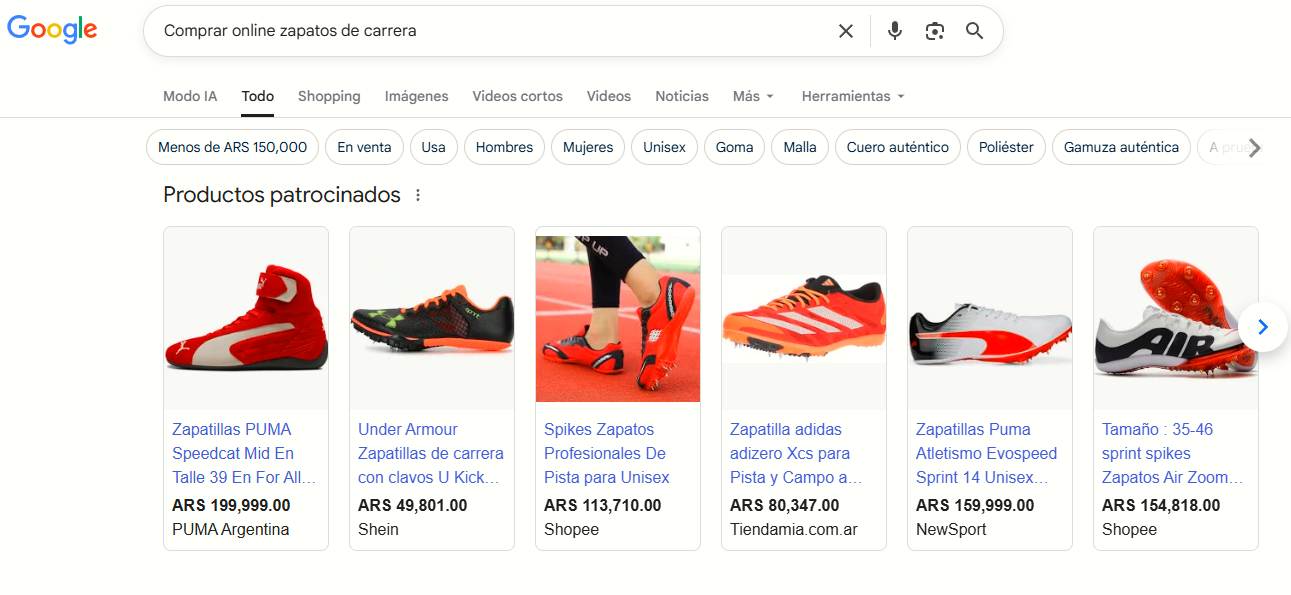Open the Air Zoom spikes product image
Screen dimensions: 1291x595
point(1176,319)
